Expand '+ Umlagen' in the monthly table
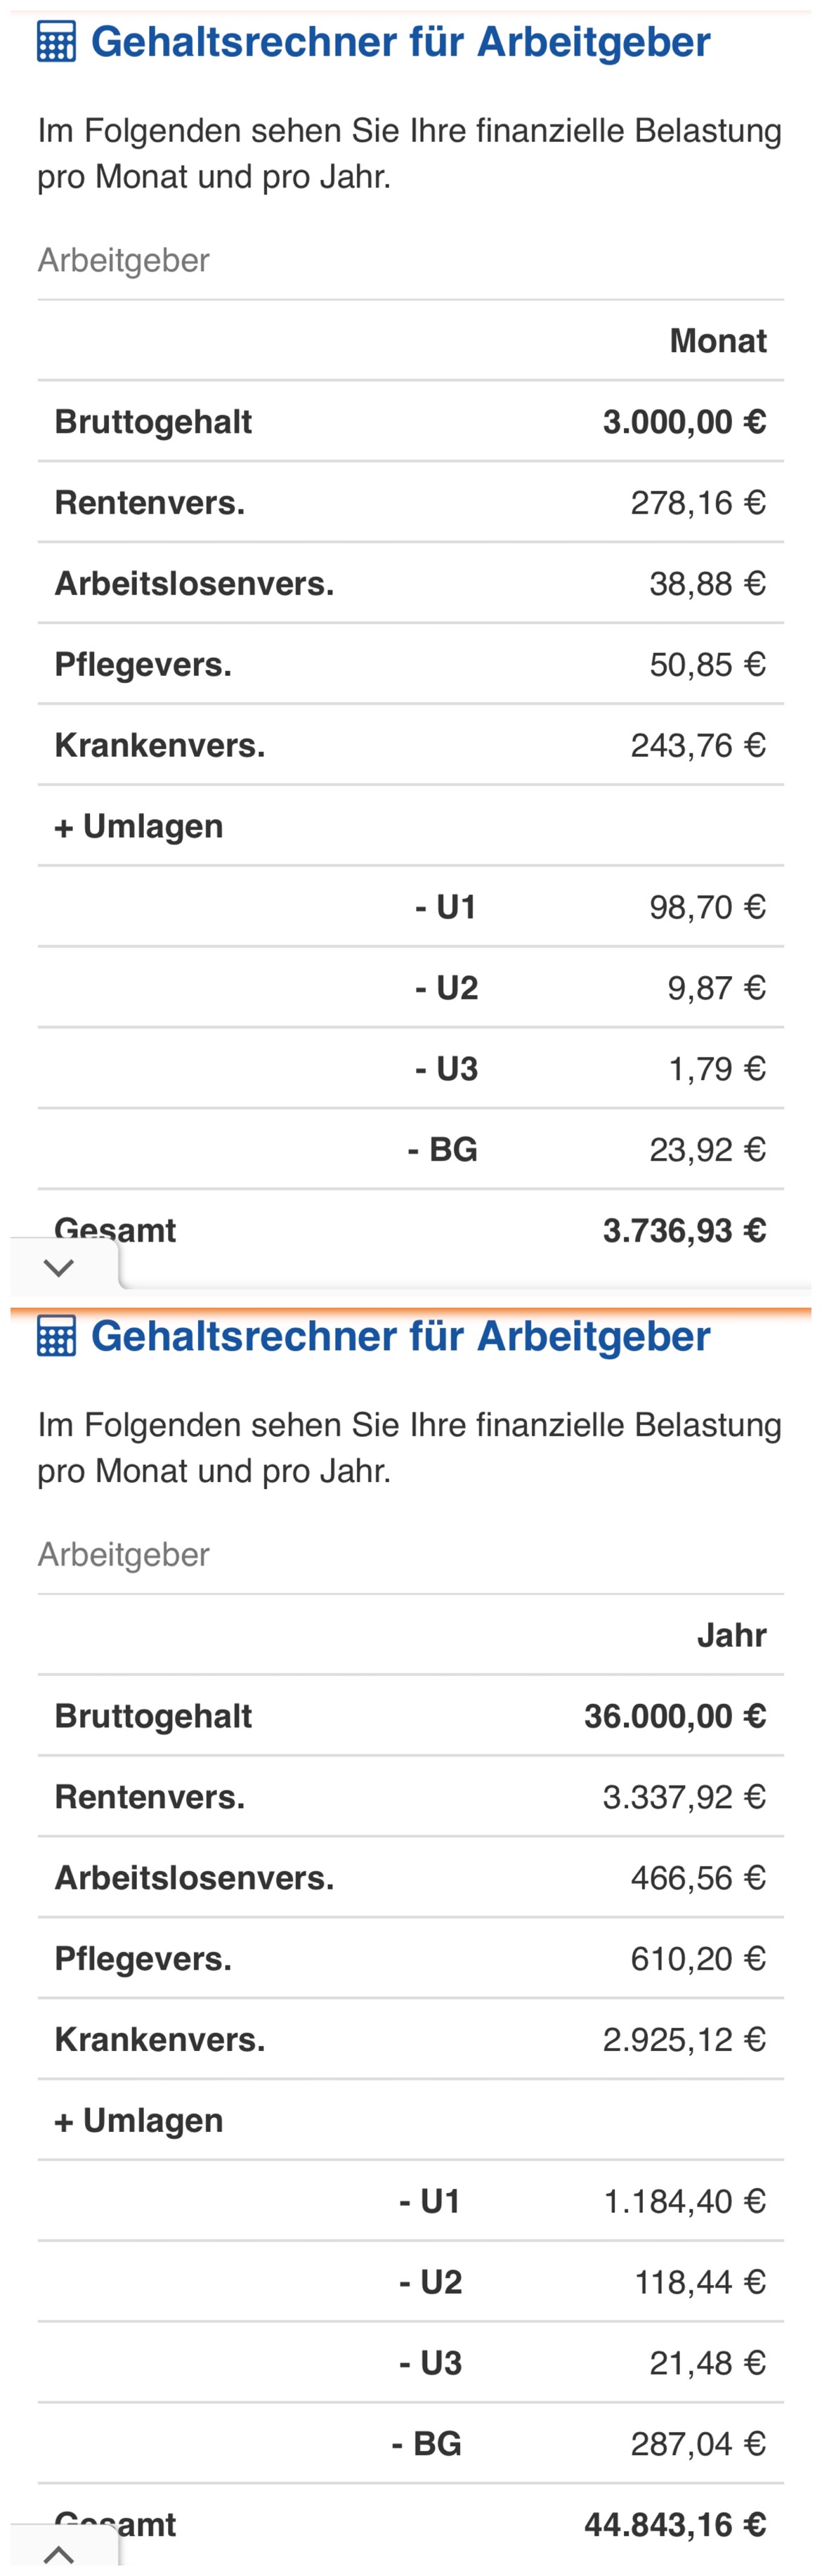Image resolution: width=822 pixels, height=2576 pixels. 138,826
